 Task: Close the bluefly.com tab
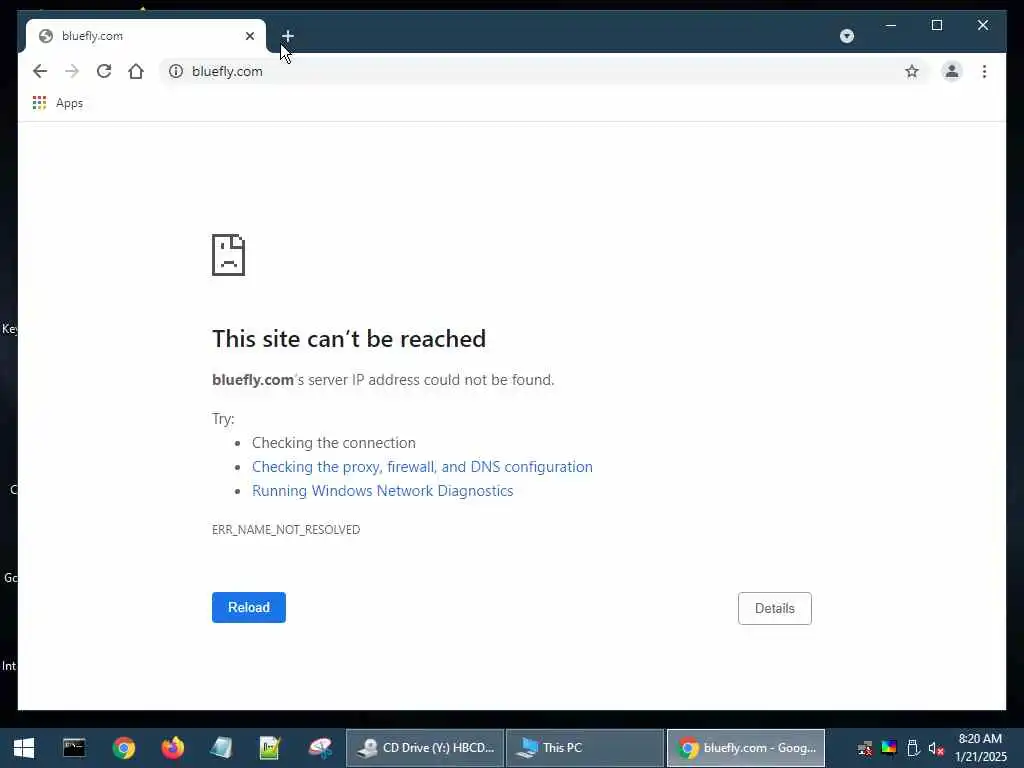[249, 36]
